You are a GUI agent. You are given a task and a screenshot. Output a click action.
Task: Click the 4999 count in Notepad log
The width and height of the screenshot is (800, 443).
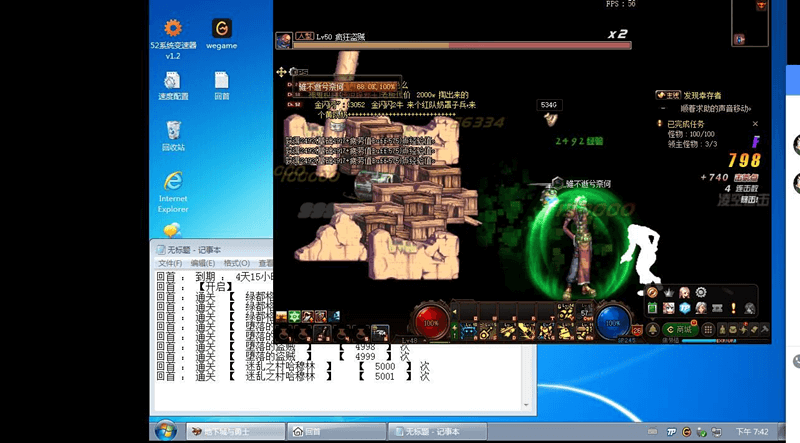click(365, 357)
